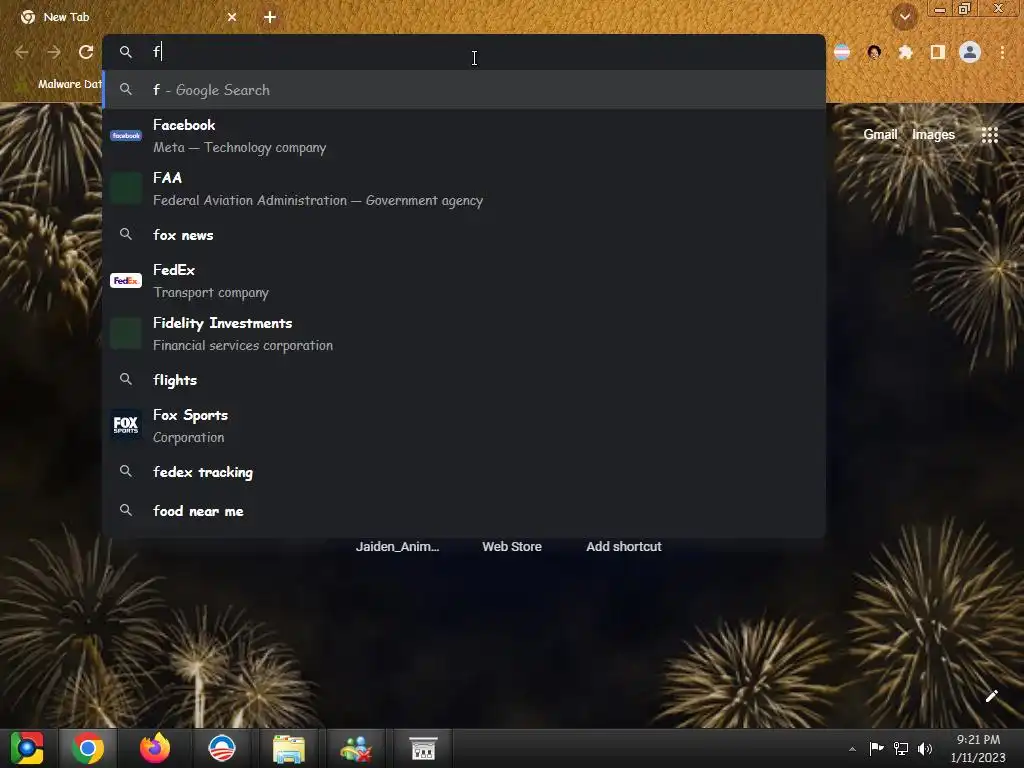Open Jaiden_Anim... shortcut
Screen dimensions: 1024x768
pyautogui.click(x=397, y=547)
